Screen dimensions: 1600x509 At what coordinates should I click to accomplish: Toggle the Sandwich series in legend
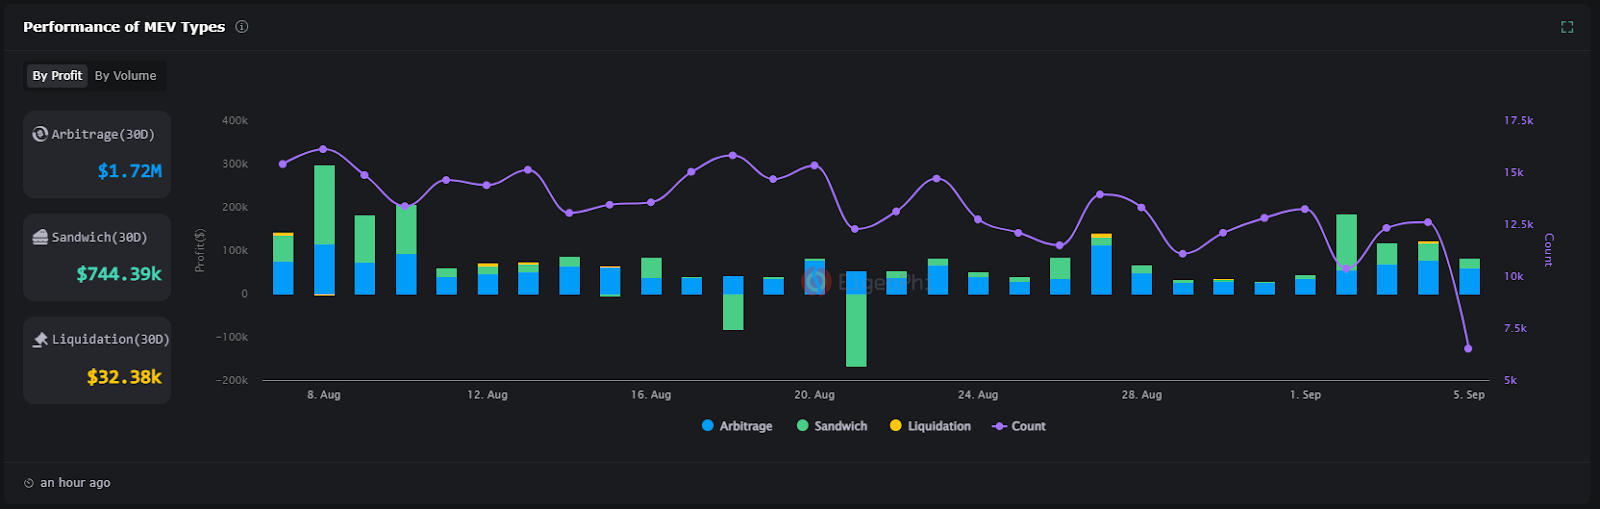click(x=840, y=426)
